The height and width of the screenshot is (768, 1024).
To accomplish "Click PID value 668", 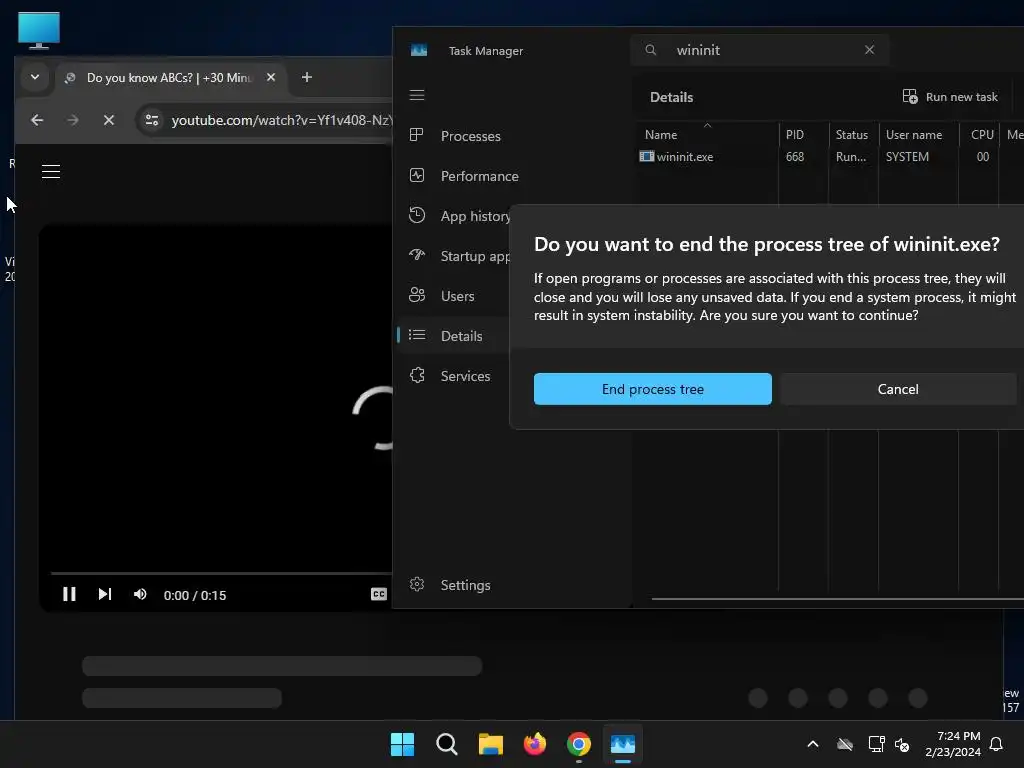I will (x=795, y=157).
